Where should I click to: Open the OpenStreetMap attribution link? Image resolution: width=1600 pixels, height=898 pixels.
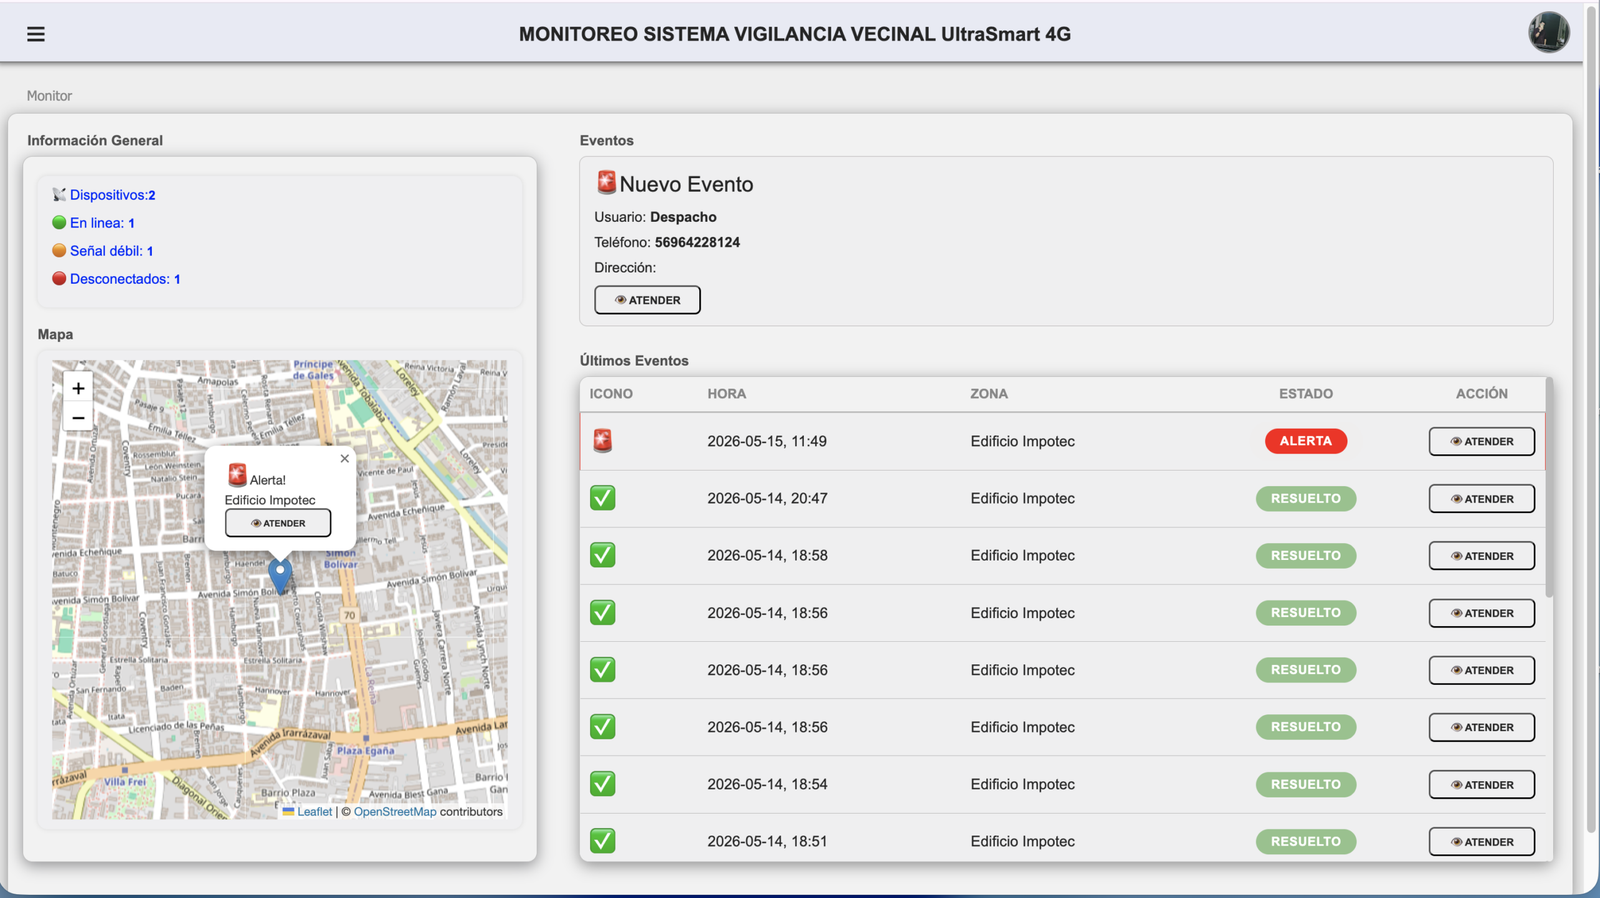395,812
